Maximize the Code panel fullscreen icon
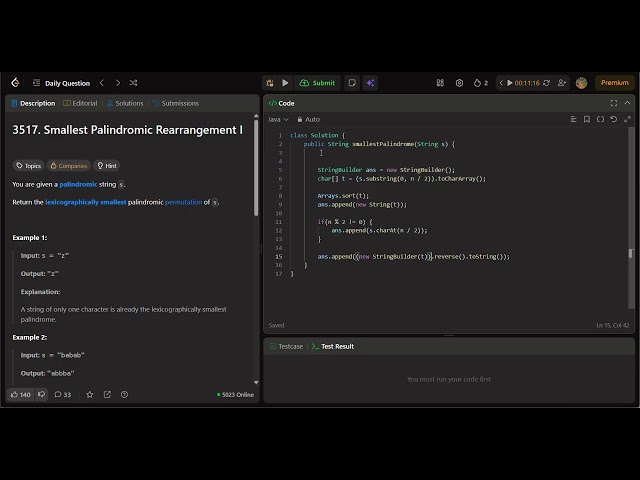Viewport: 640px width, 480px height. 614,103
